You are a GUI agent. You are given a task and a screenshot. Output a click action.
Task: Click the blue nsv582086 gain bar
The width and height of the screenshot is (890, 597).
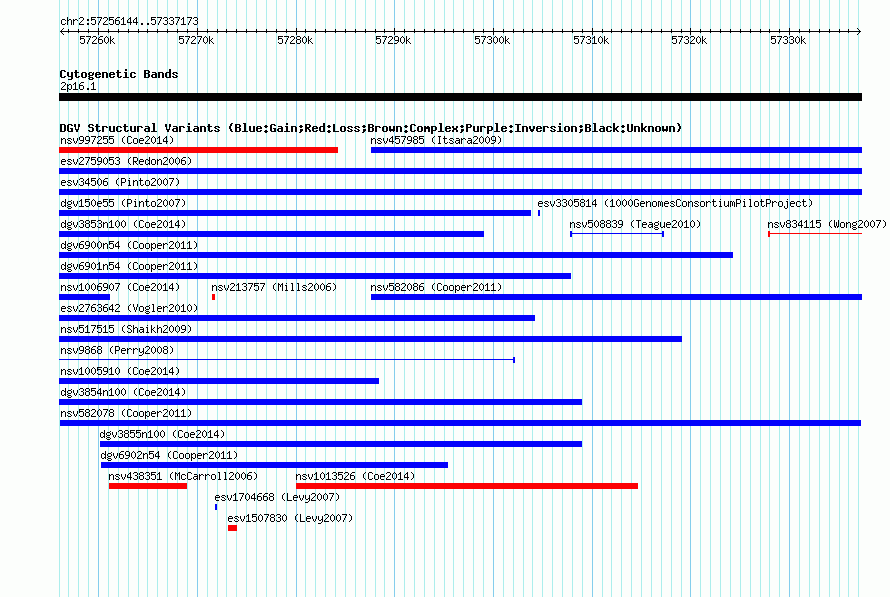point(616,297)
